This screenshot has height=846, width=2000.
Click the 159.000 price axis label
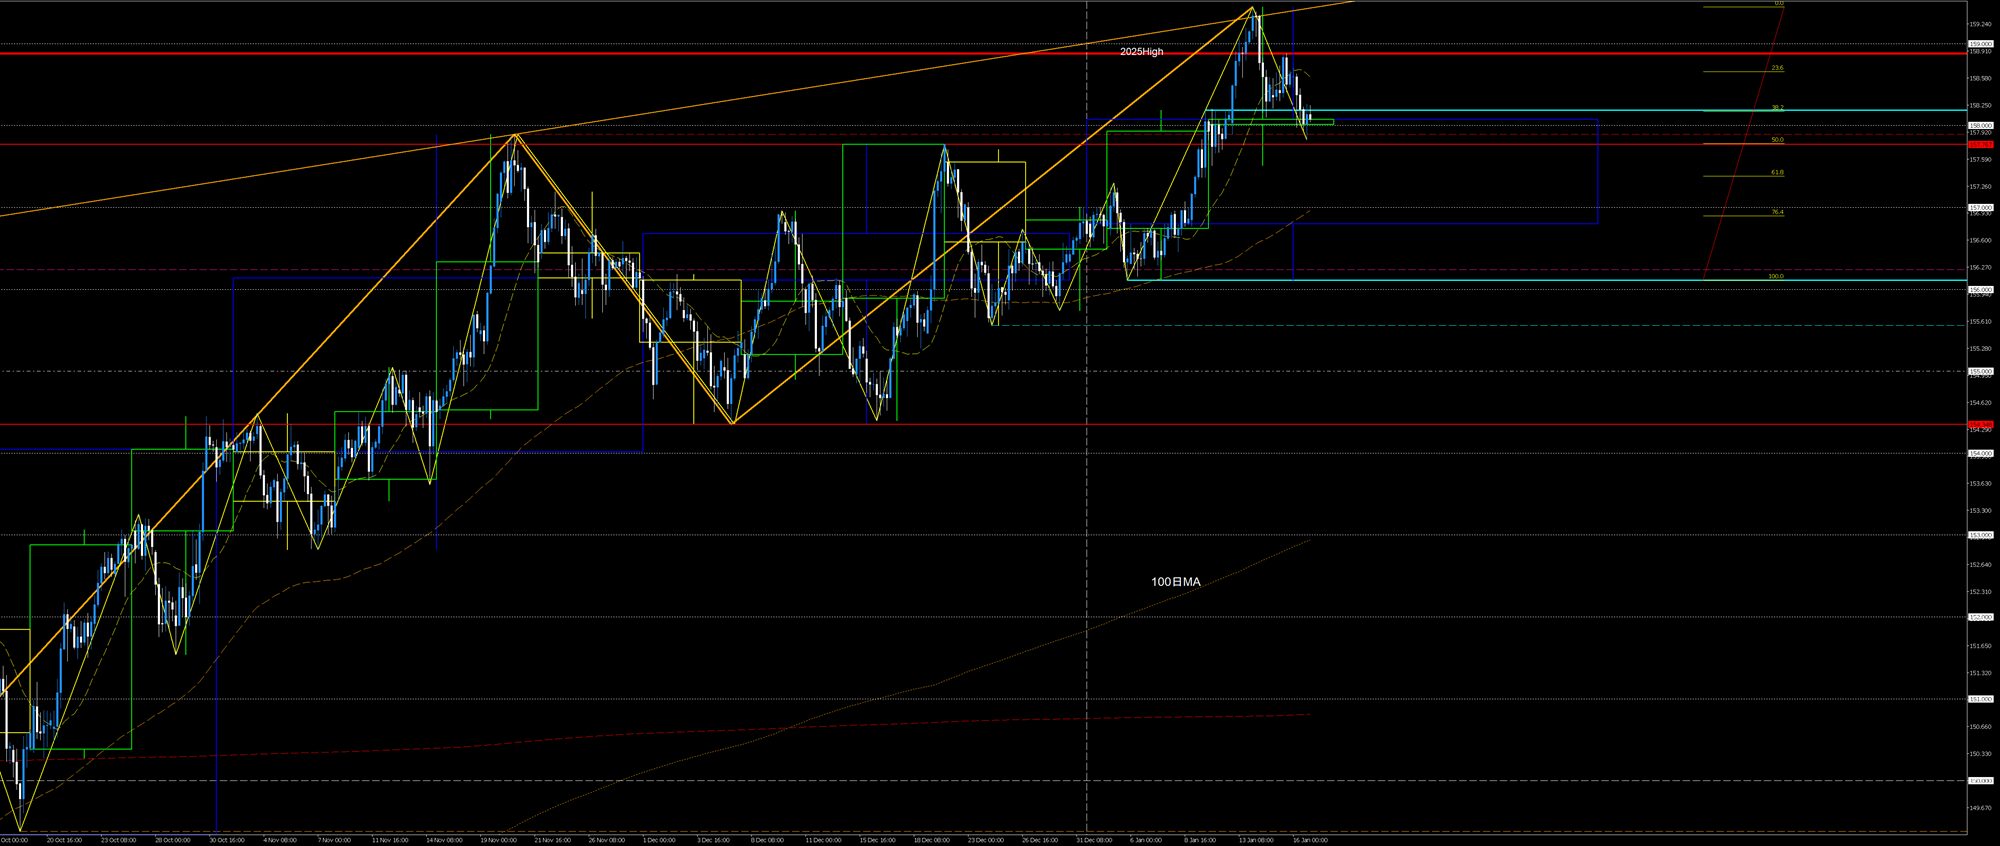[x=1980, y=44]
